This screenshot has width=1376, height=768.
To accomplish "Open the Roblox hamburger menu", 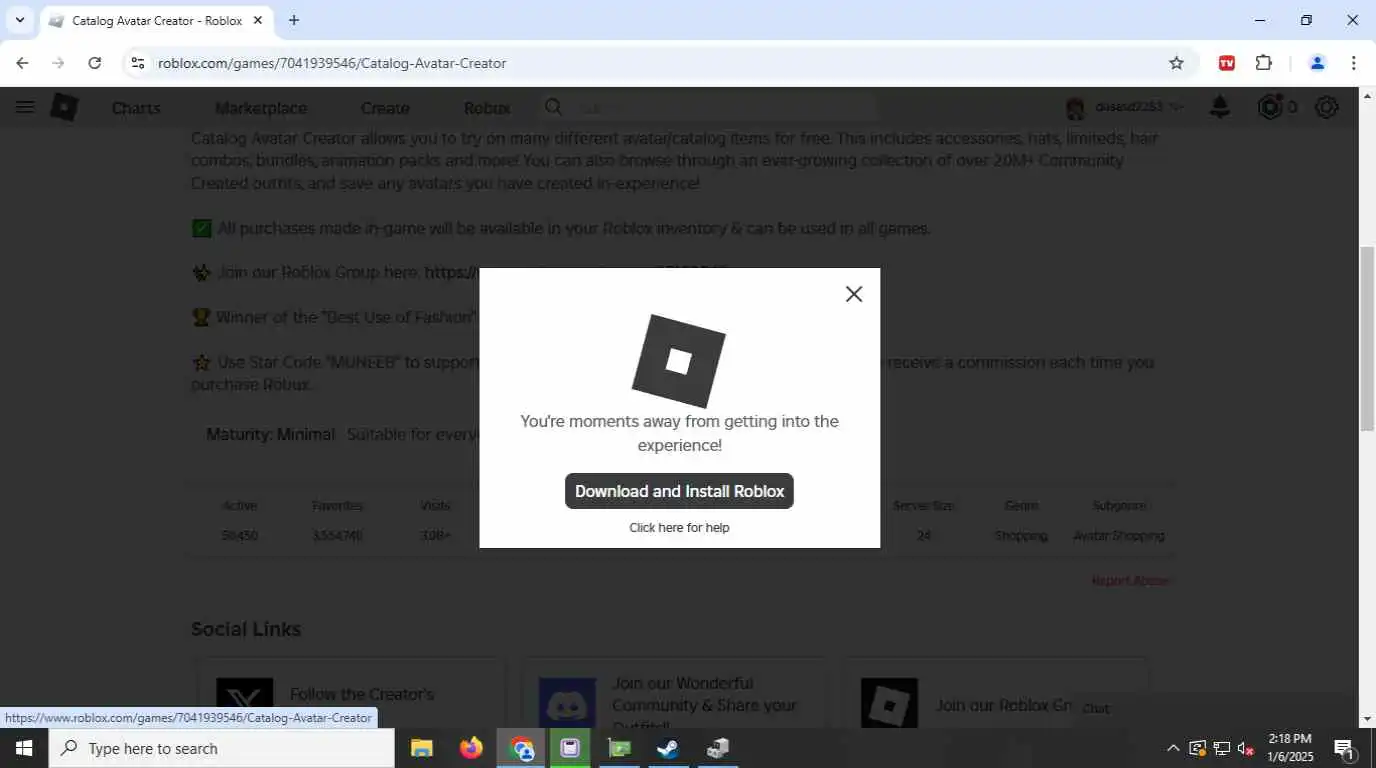I will pos(25,108).
